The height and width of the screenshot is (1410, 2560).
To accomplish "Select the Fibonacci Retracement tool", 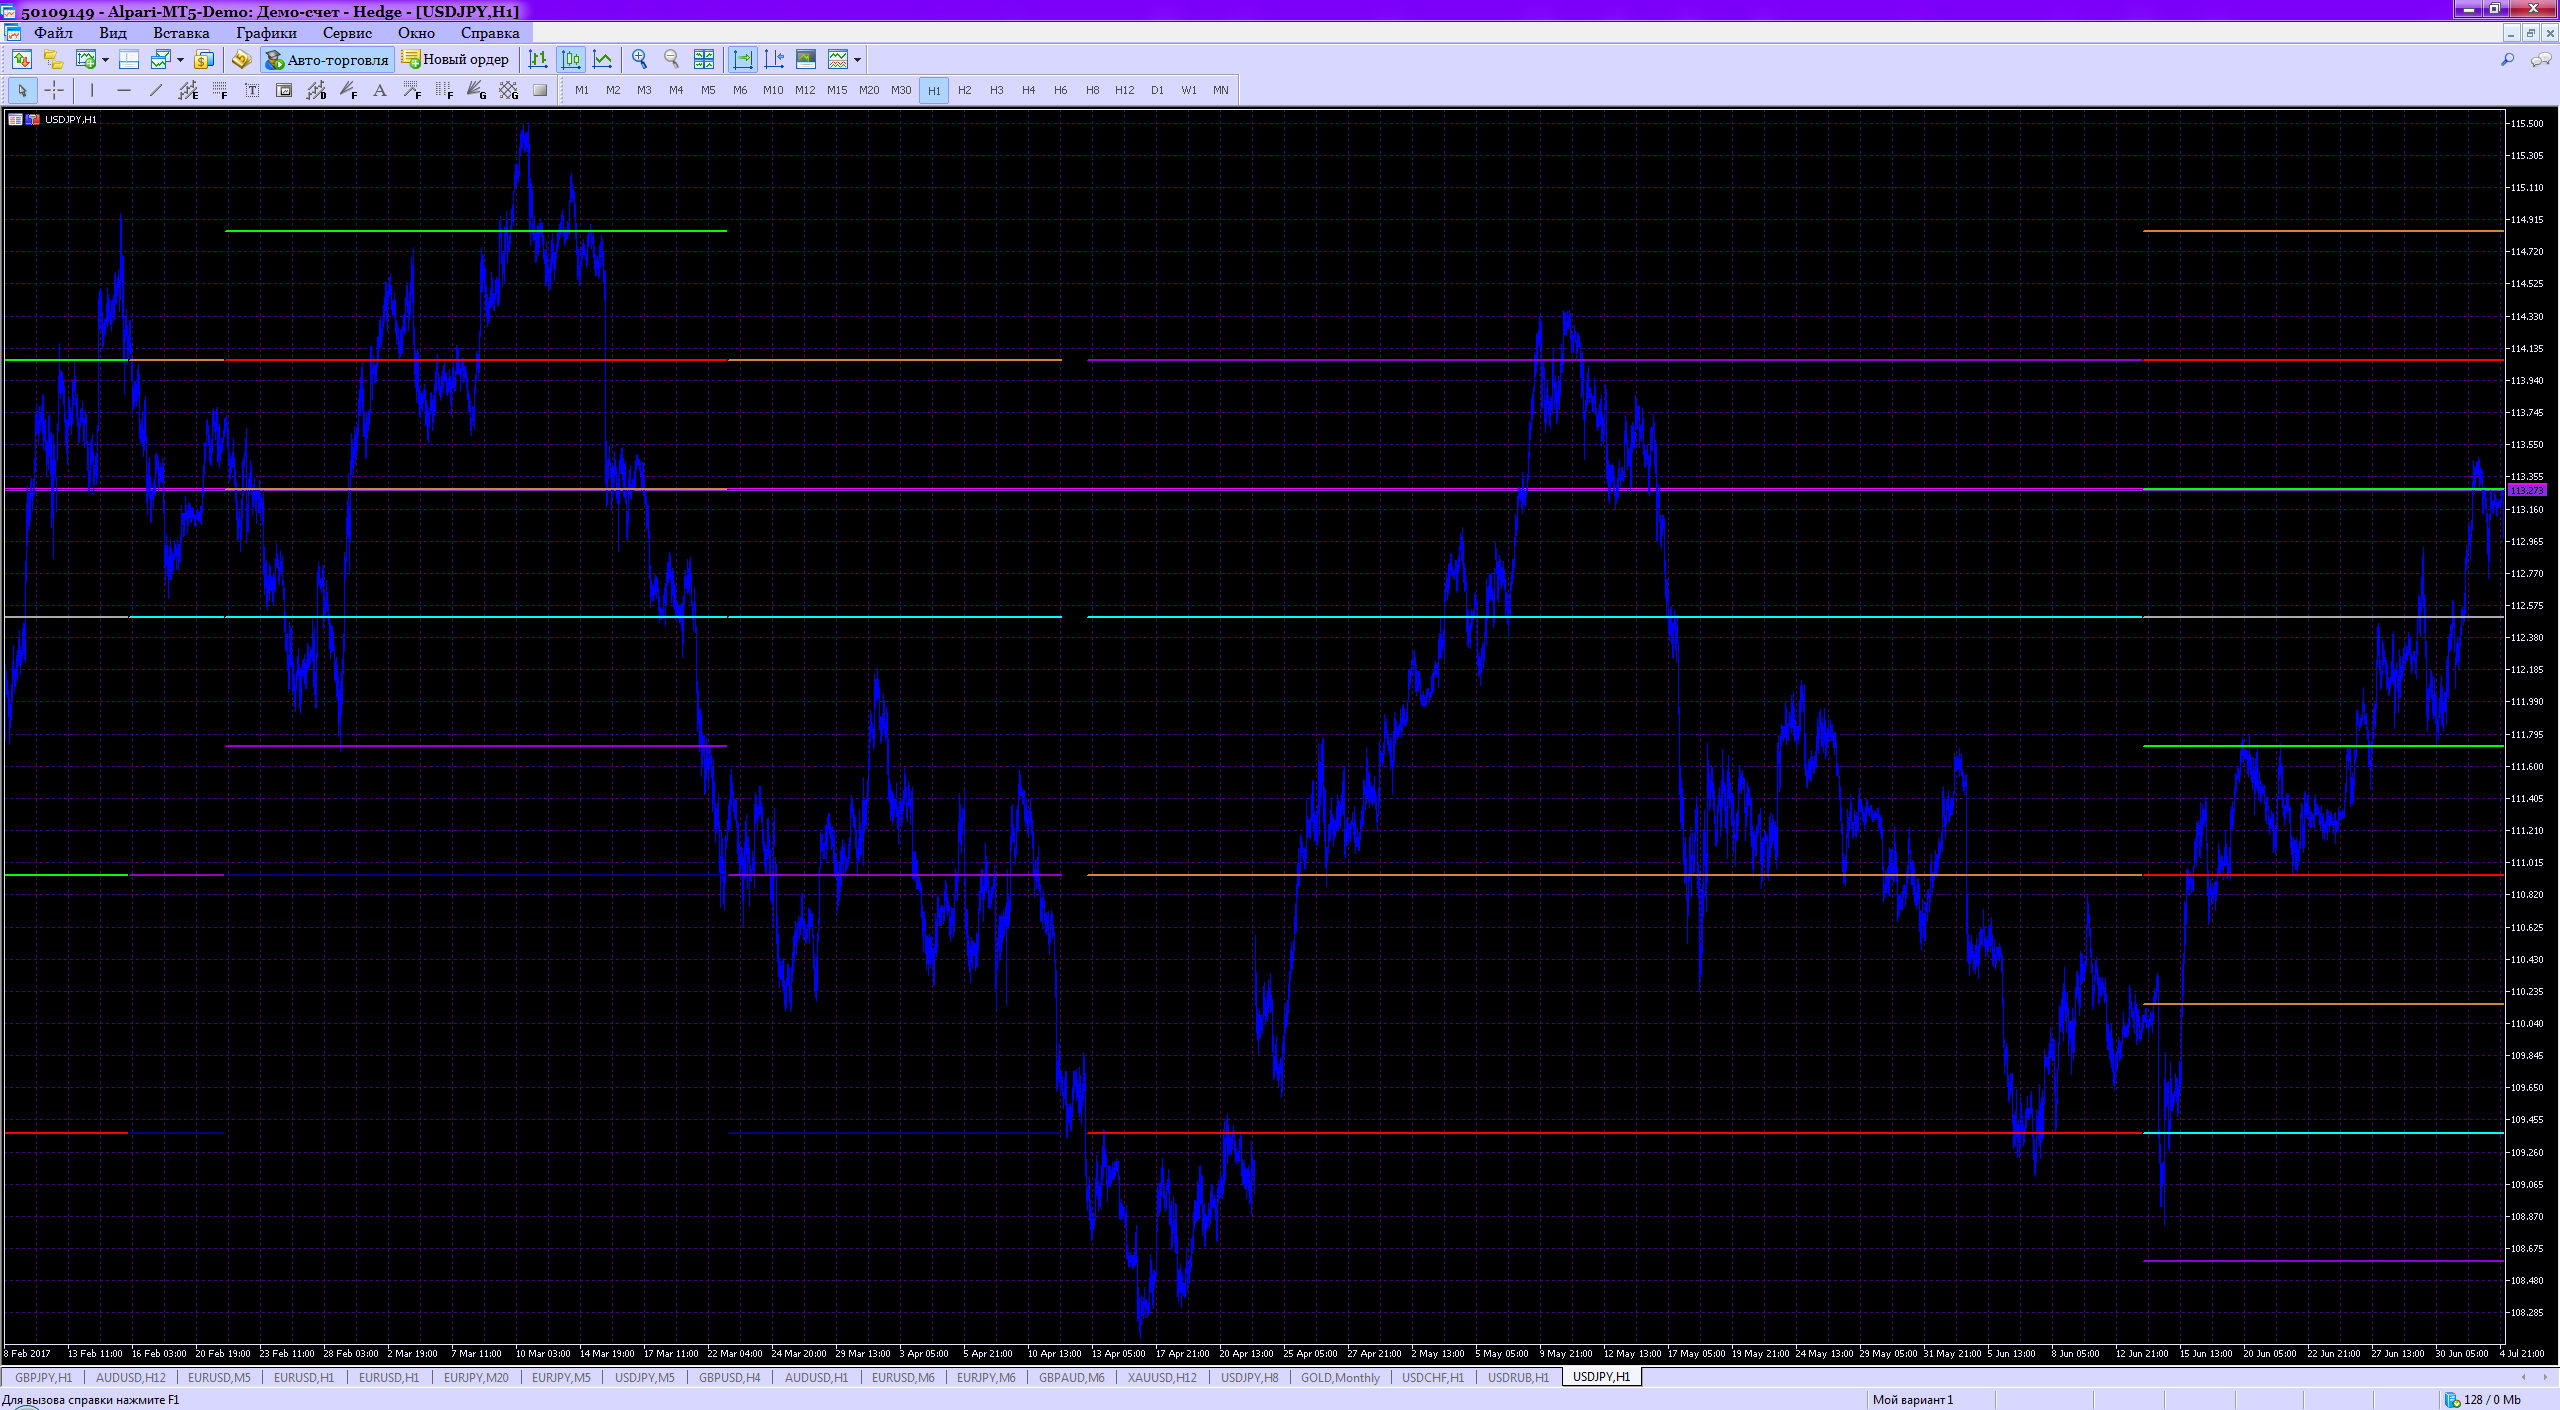I will tap(221, 90).
